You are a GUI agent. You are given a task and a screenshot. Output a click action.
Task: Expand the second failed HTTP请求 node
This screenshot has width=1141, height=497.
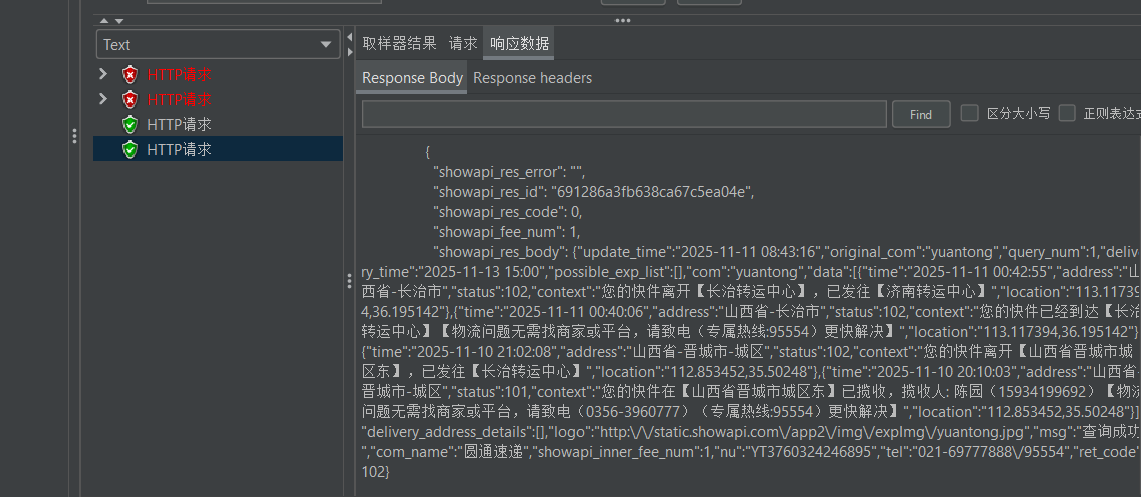pyautogui.click(x=103, y=99)
